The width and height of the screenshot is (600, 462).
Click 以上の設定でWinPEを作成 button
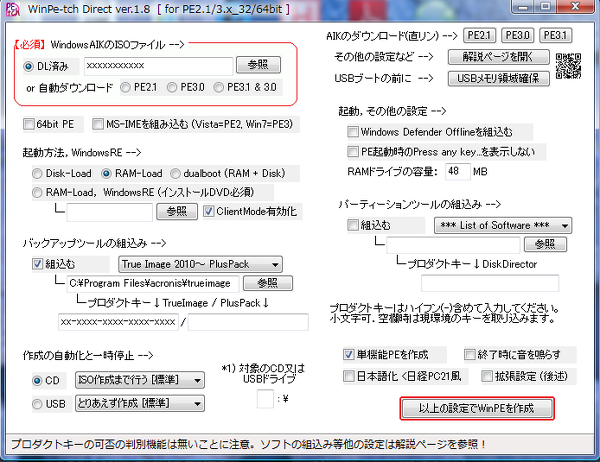tap(476, 408)
